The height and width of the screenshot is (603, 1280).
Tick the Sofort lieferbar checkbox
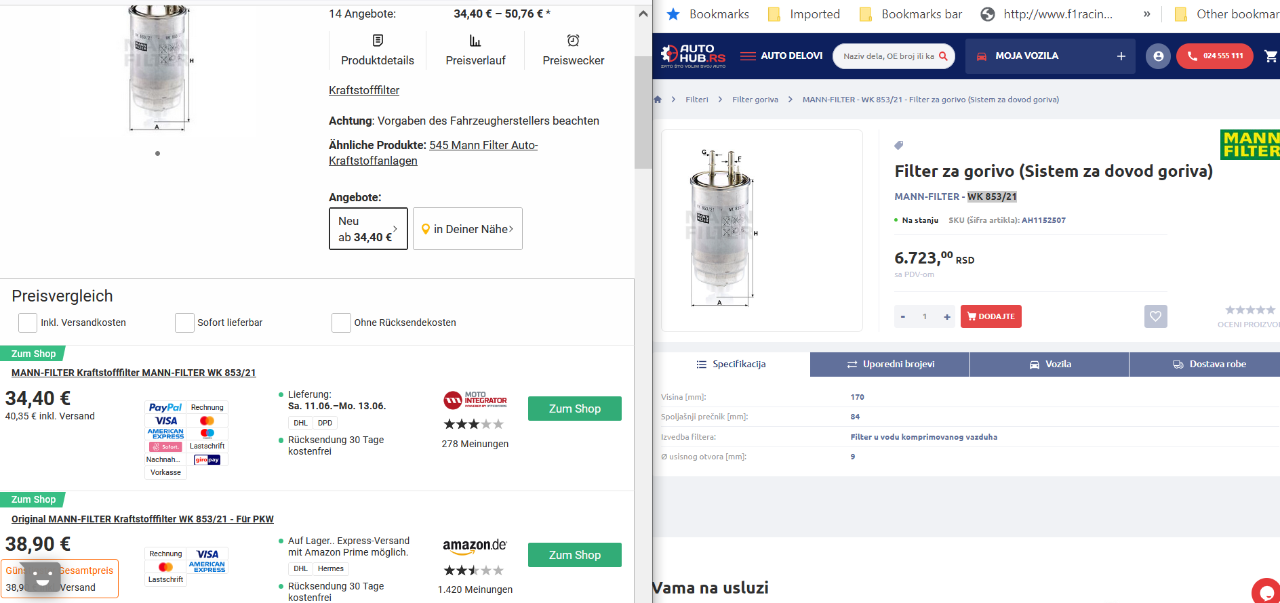[x=185, y=323]
